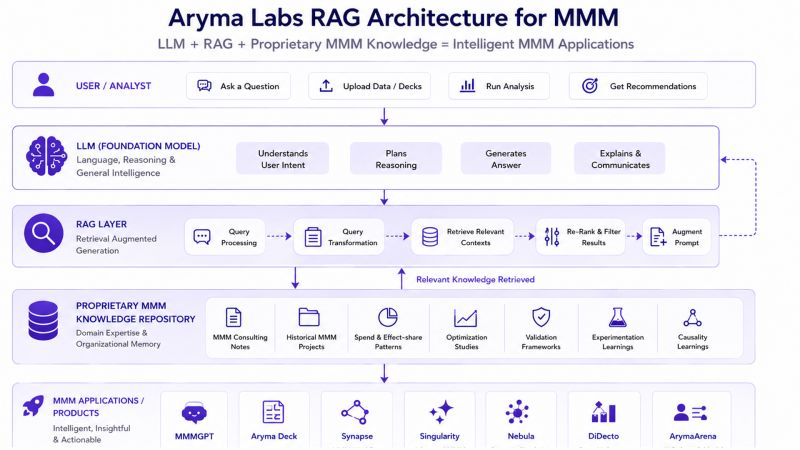The width and height of the screenshot is (800, 450).
Task: Click the Re-Rank & Filter Results label
Action: (593, 237)
